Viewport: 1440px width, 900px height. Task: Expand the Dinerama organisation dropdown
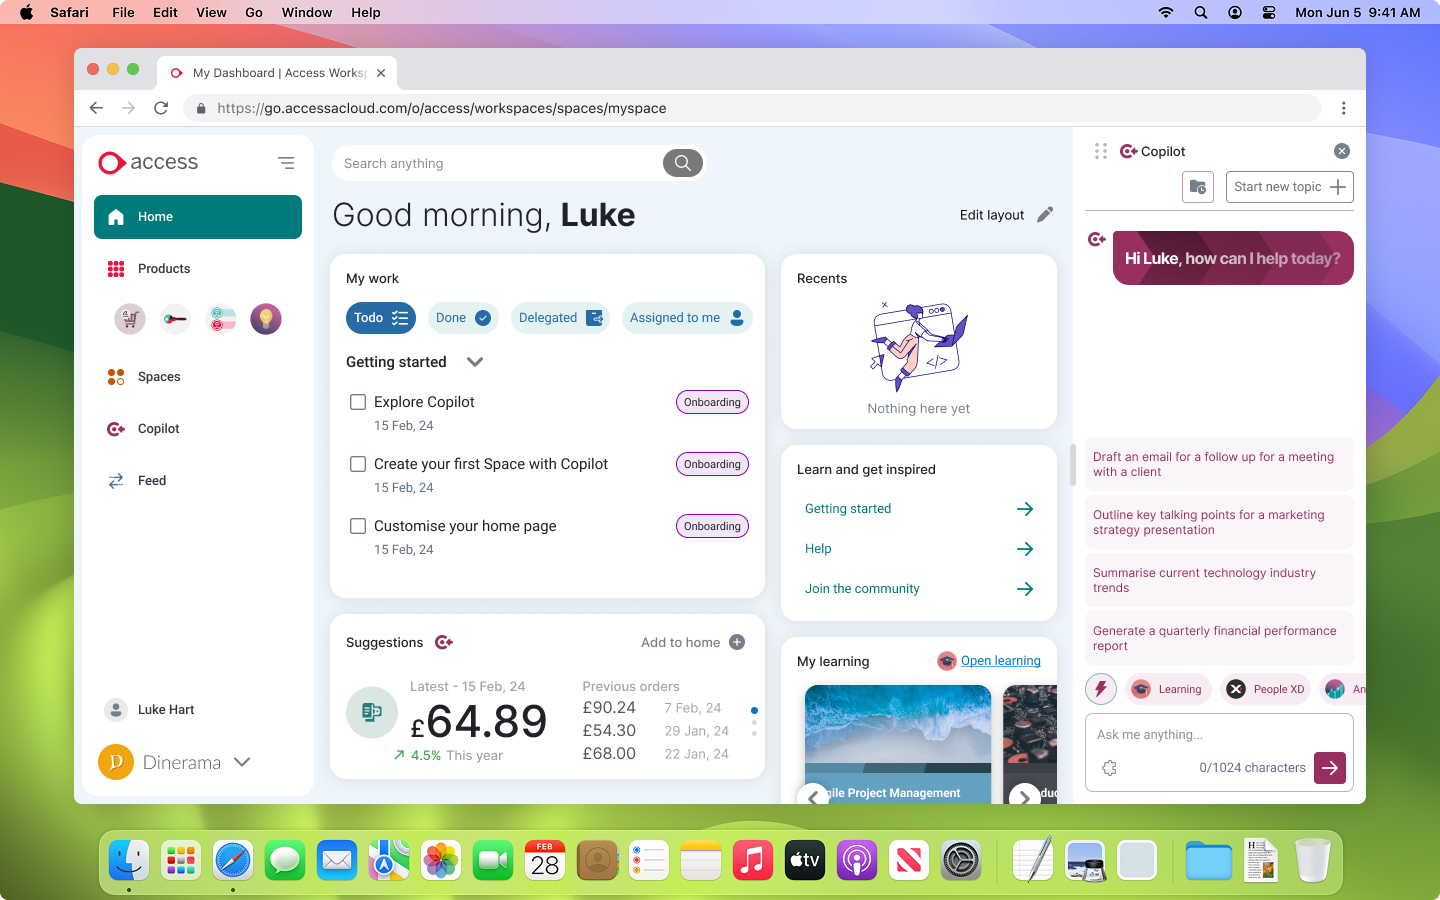(242, 762)
